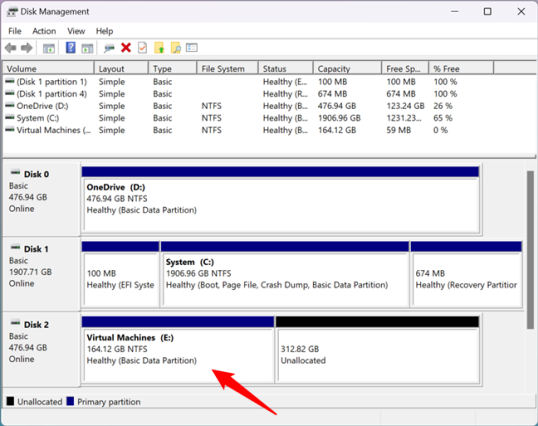Viewport: 538px width, 426px height.
Task: Click the Disk 1 drive icon
Action: [x=15, y=247]
